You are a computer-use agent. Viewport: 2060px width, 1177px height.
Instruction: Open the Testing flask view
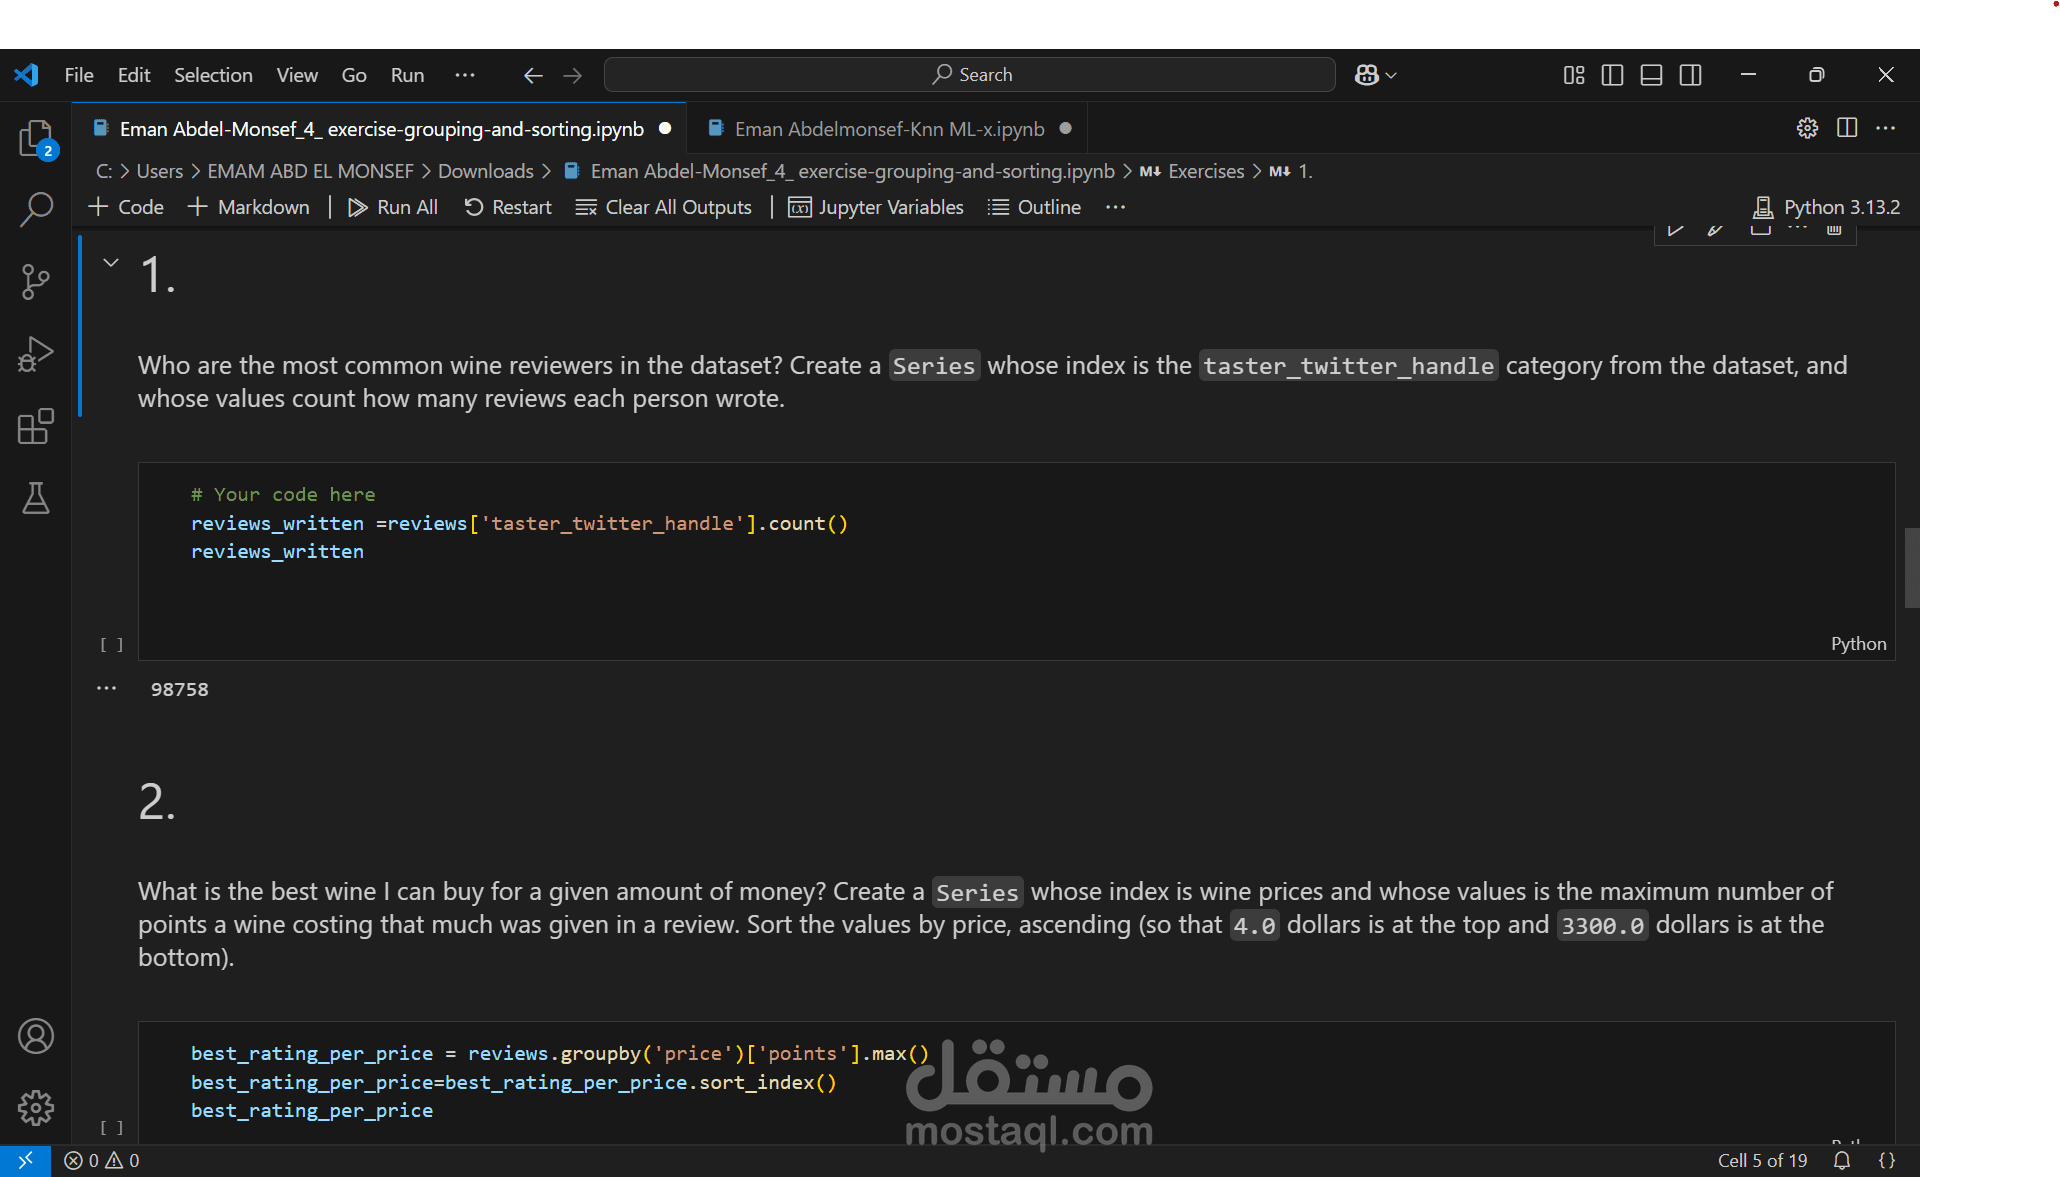[x=36, y=498]
